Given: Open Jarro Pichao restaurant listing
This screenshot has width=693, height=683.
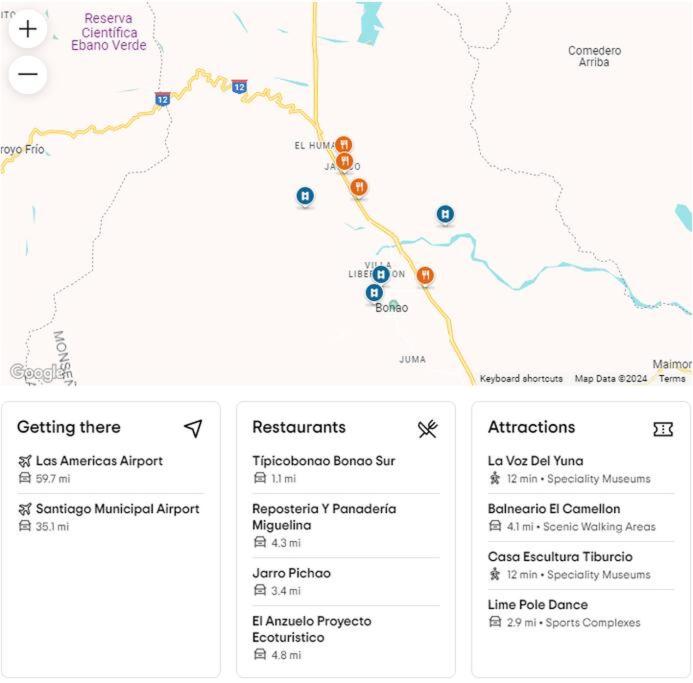Looking at the screenshot, I should click(x=291, y=573).
